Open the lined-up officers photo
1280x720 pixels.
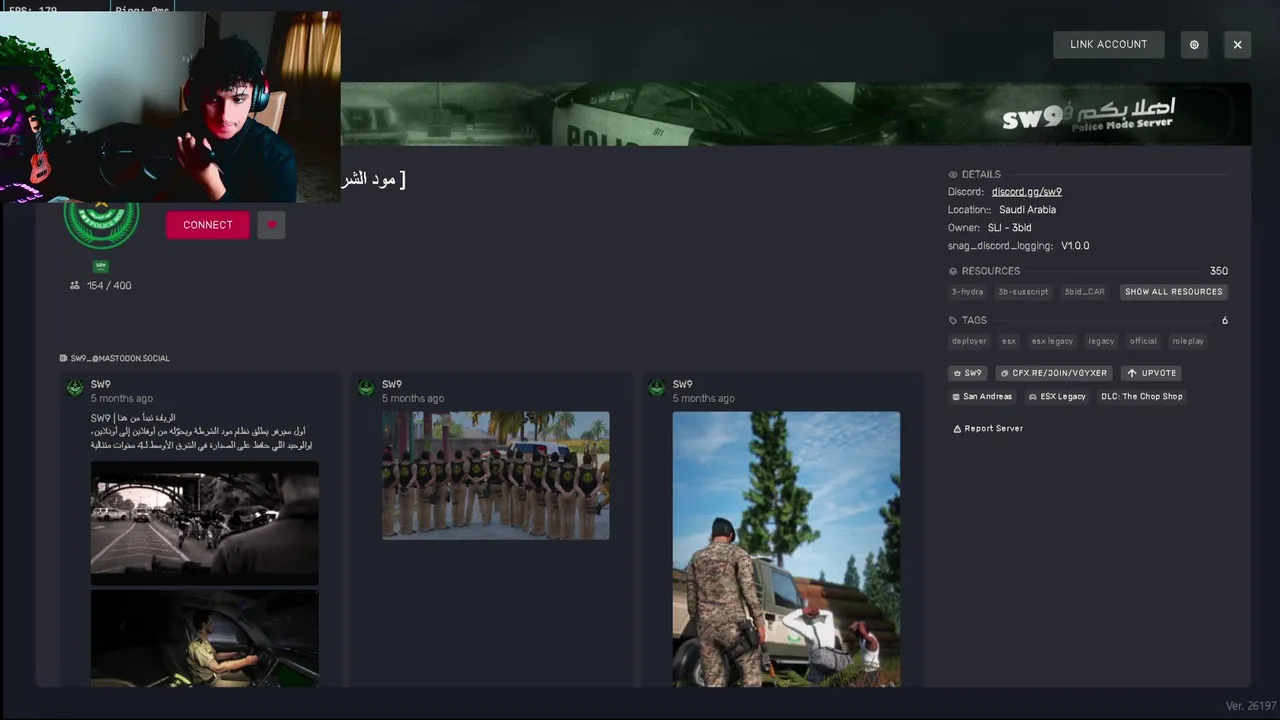click(x=496, y=476)
